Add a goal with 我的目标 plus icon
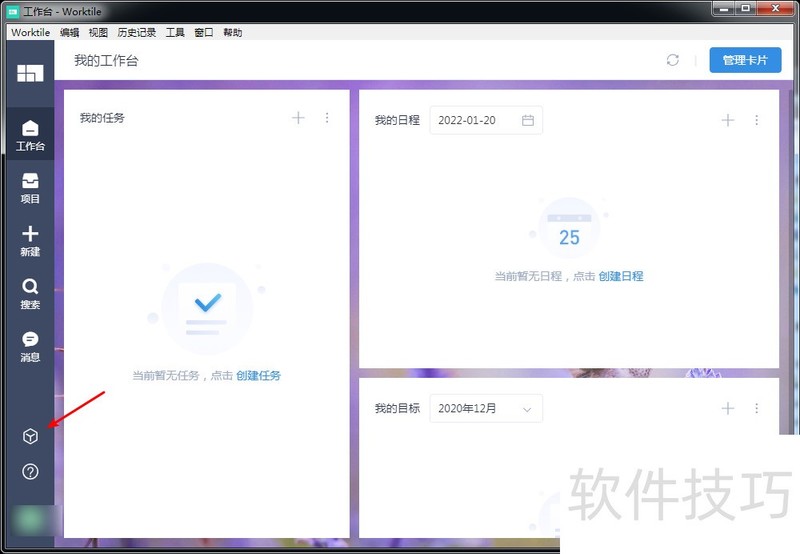 tap(728, 408)
